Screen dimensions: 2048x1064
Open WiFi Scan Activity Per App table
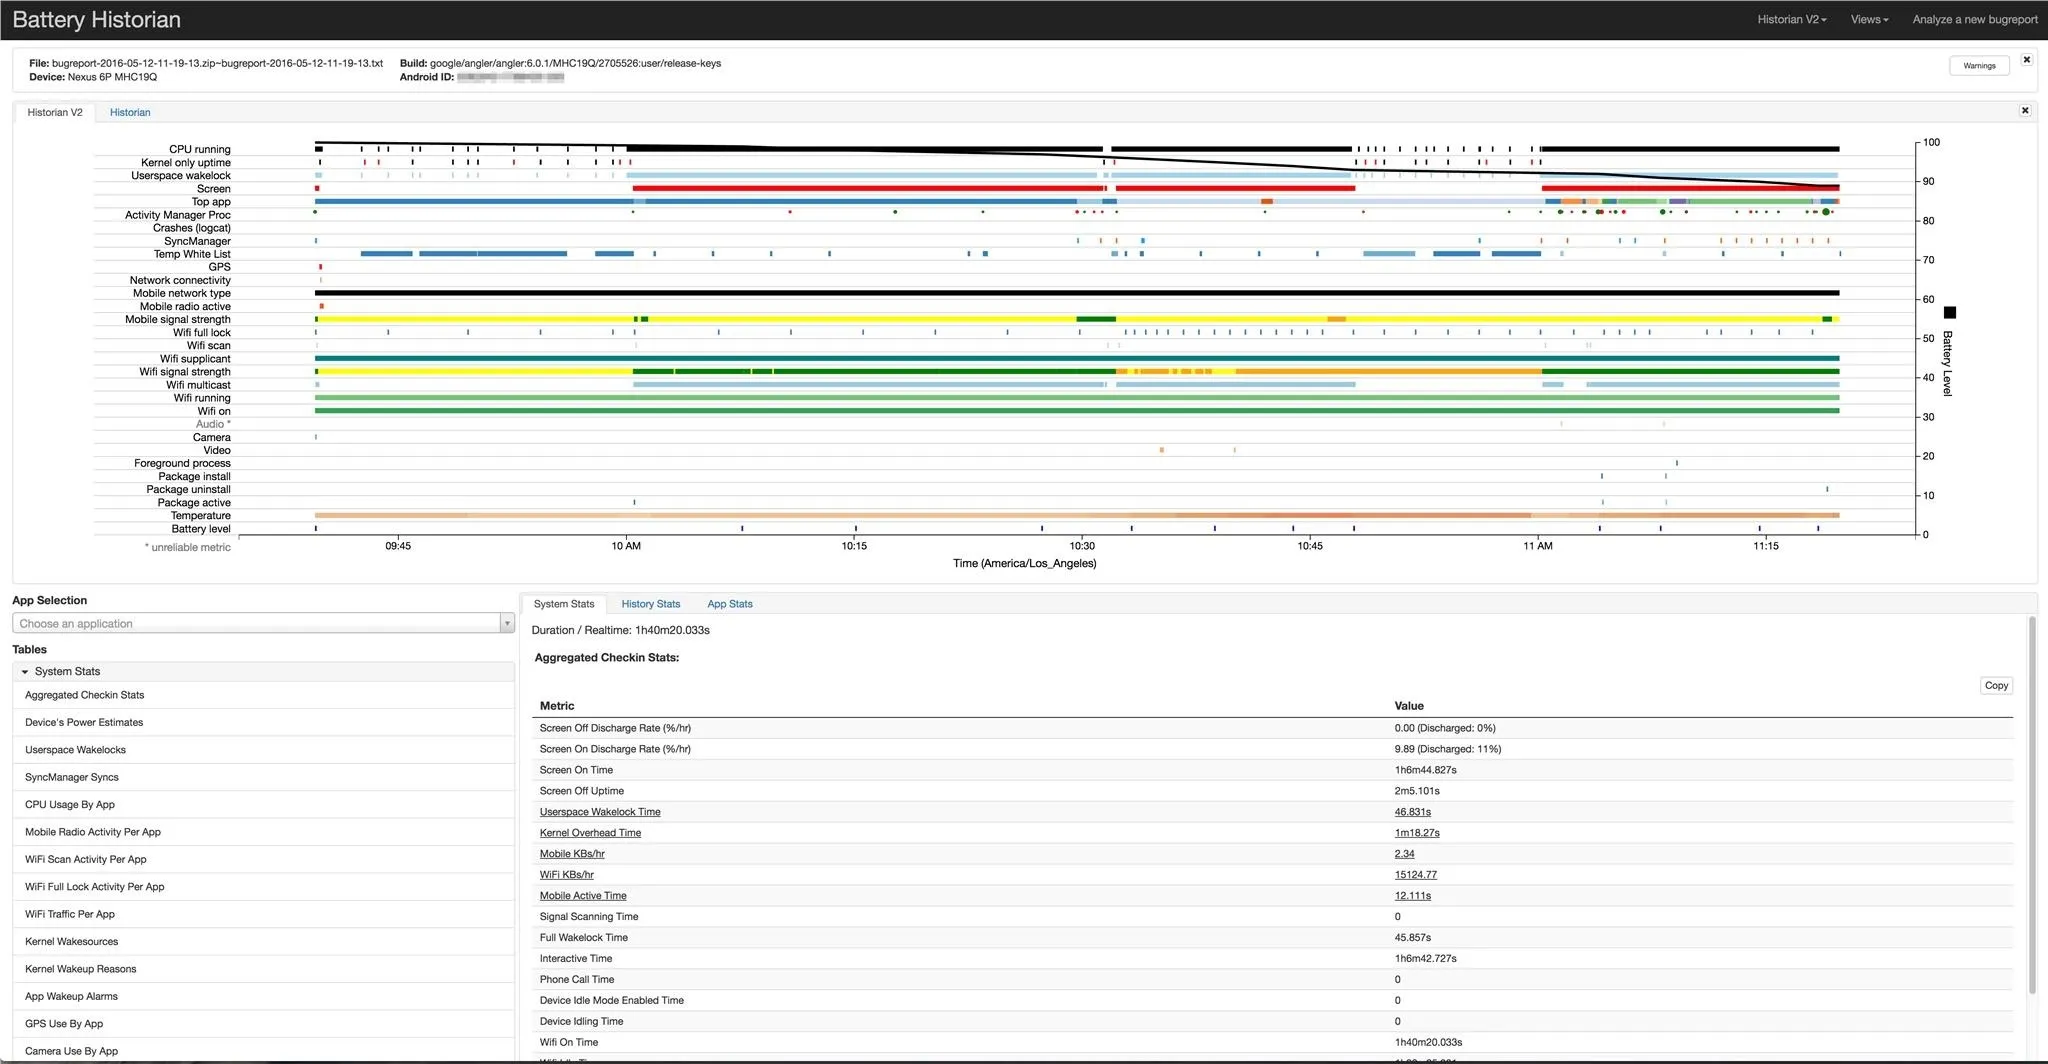pos(86,859)
